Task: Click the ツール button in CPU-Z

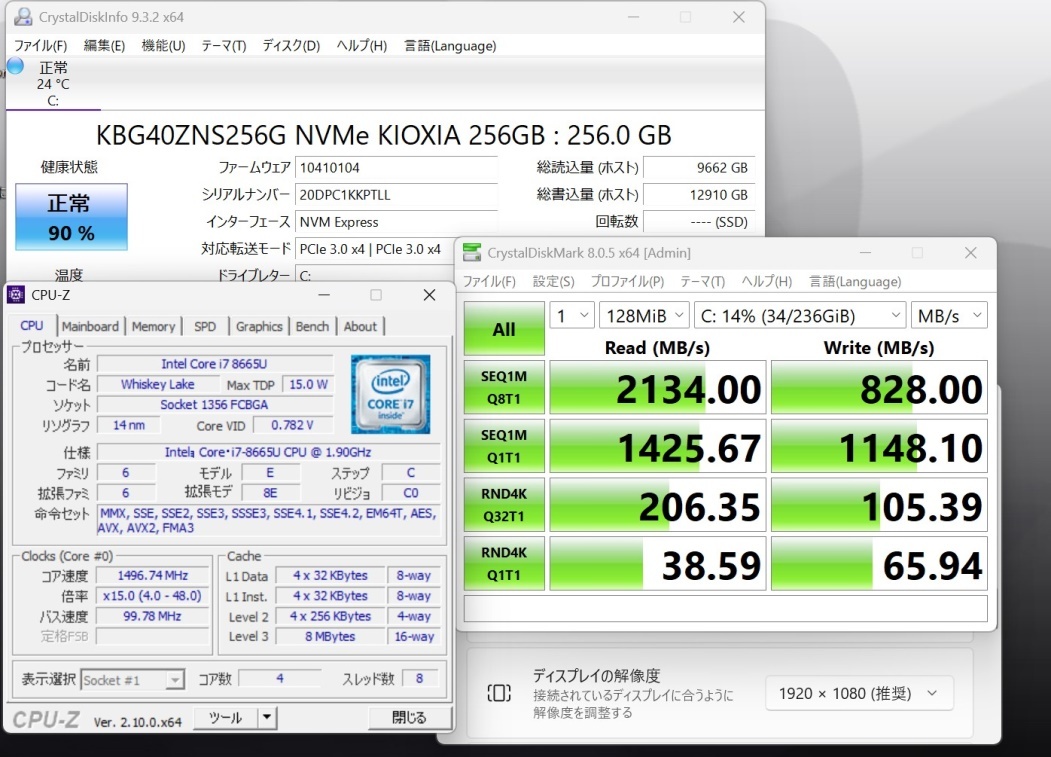Action: [x=226, y=718]
